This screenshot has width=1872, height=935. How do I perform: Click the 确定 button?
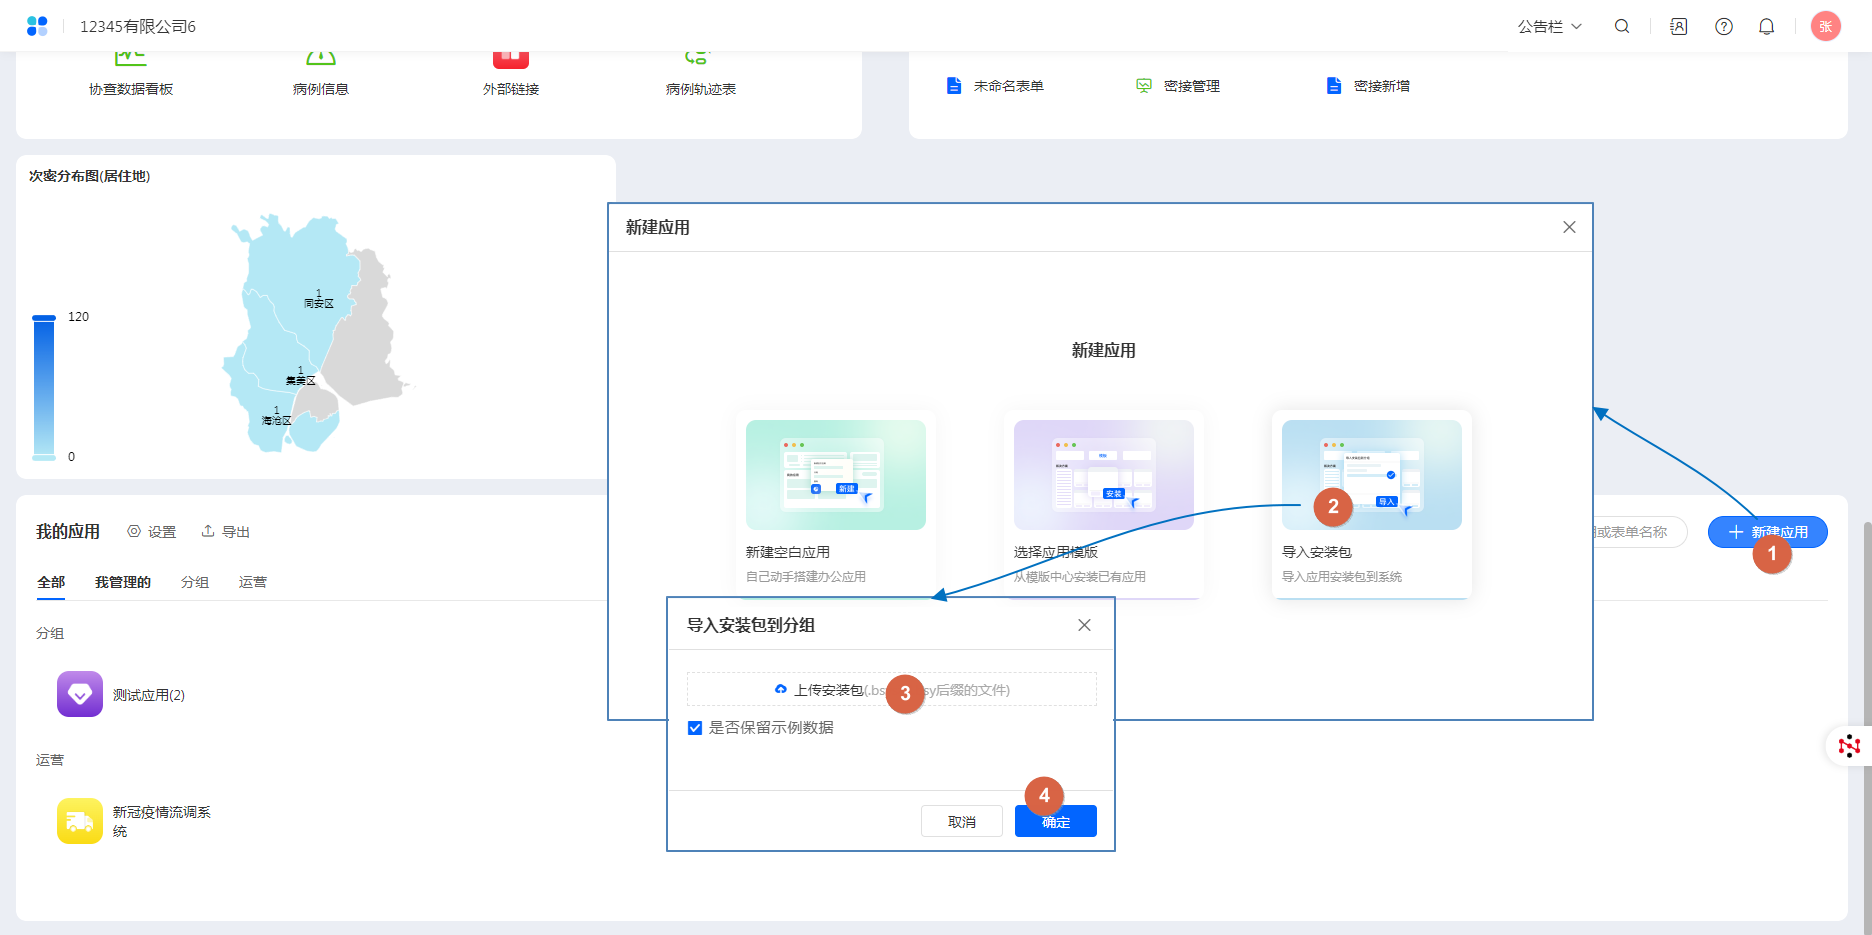(1056, 822)
